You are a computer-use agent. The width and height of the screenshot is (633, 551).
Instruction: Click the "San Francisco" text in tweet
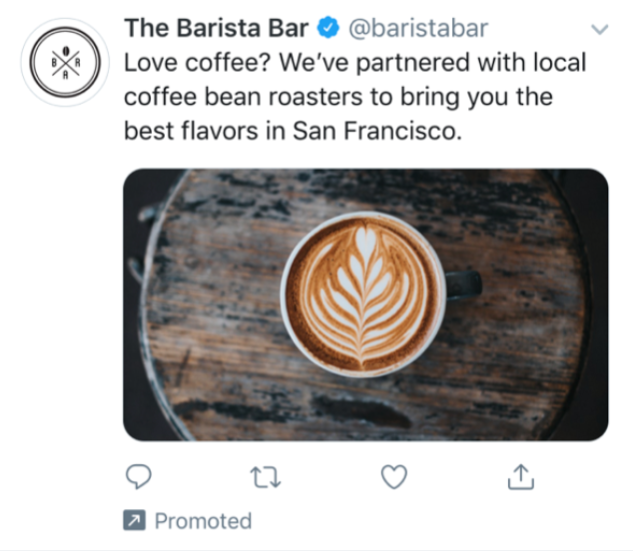pyautogui.click(x=377, y=131)
